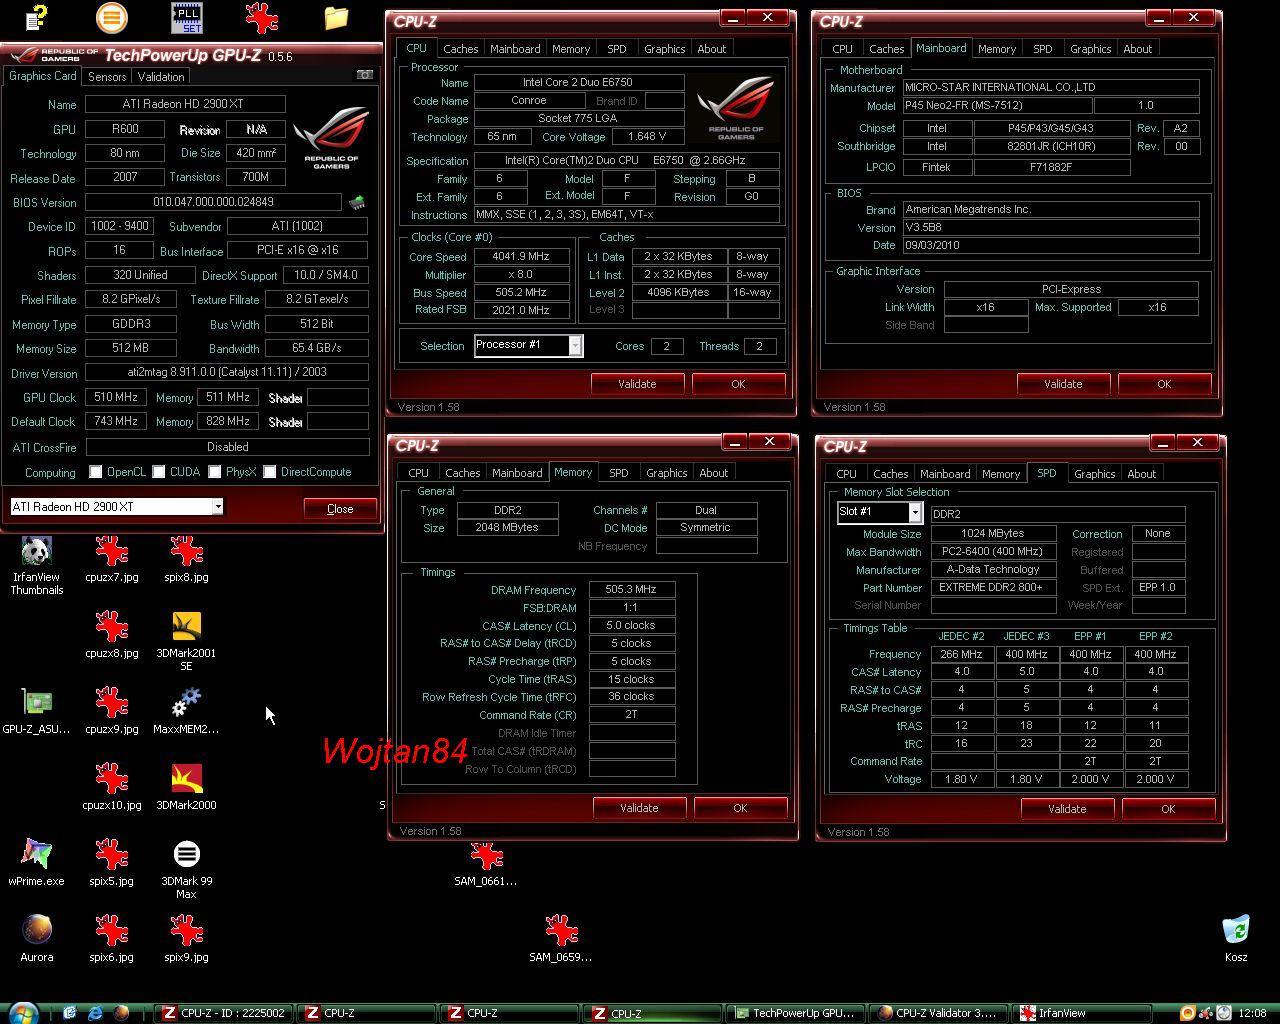The image size is (1280, 1024).
Task: Open SAM_0661 desktop file
Action: point(486,863)
